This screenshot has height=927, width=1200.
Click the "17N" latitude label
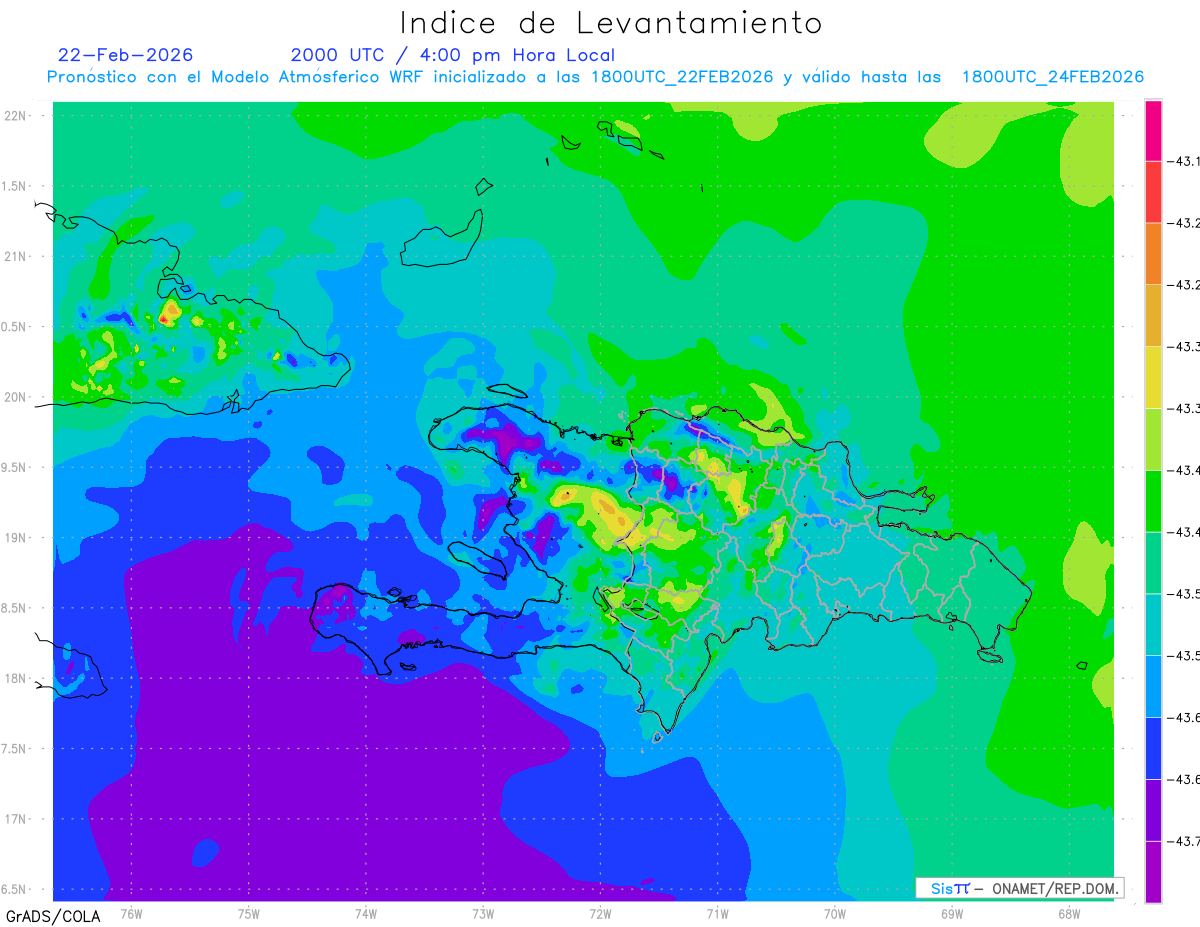pos(14,819)
